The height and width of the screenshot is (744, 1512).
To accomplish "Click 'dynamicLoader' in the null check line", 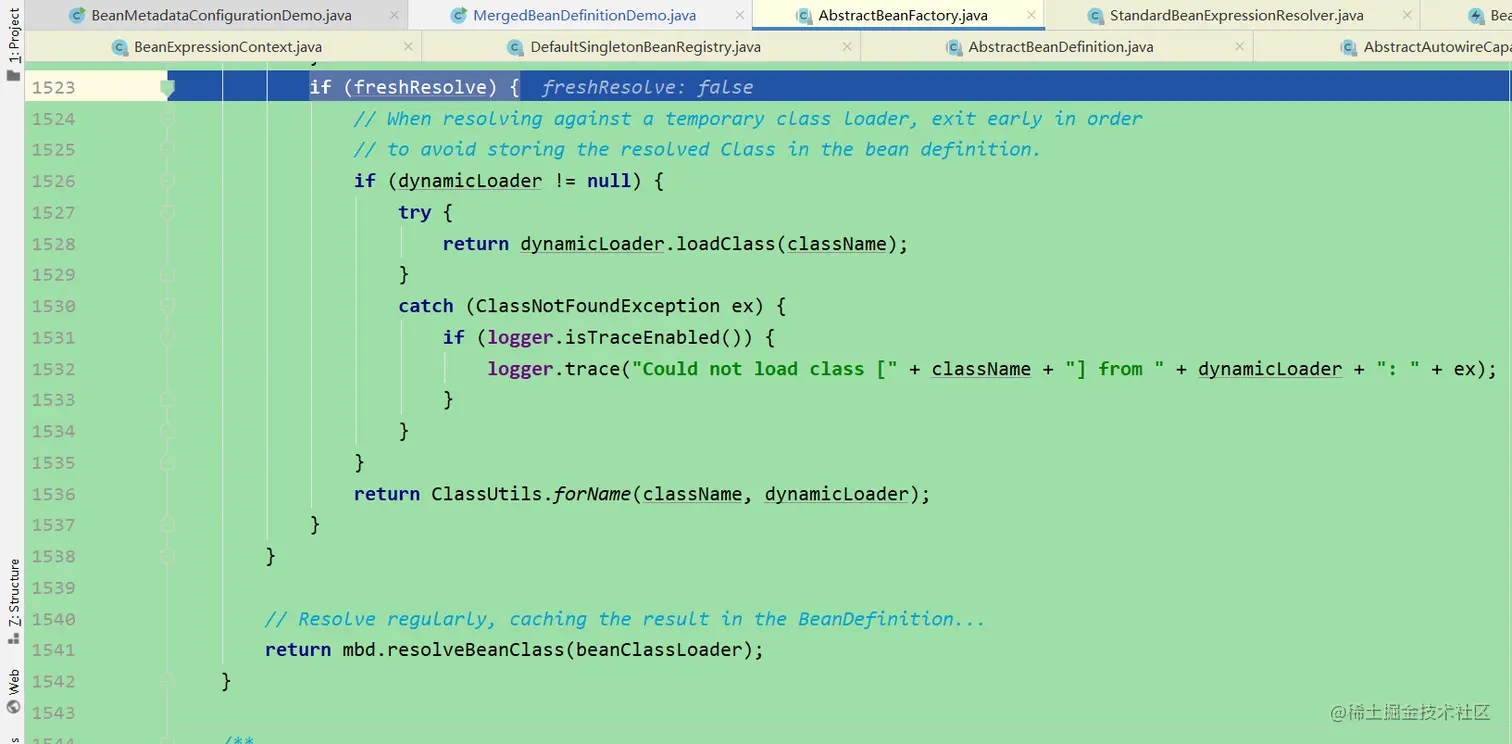I will point(471,181).
